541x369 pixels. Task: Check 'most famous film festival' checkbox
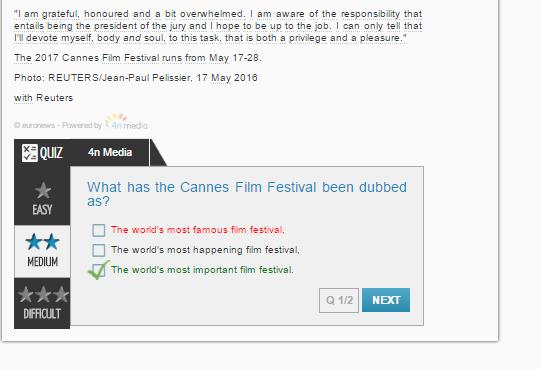(x=99, y=230)
